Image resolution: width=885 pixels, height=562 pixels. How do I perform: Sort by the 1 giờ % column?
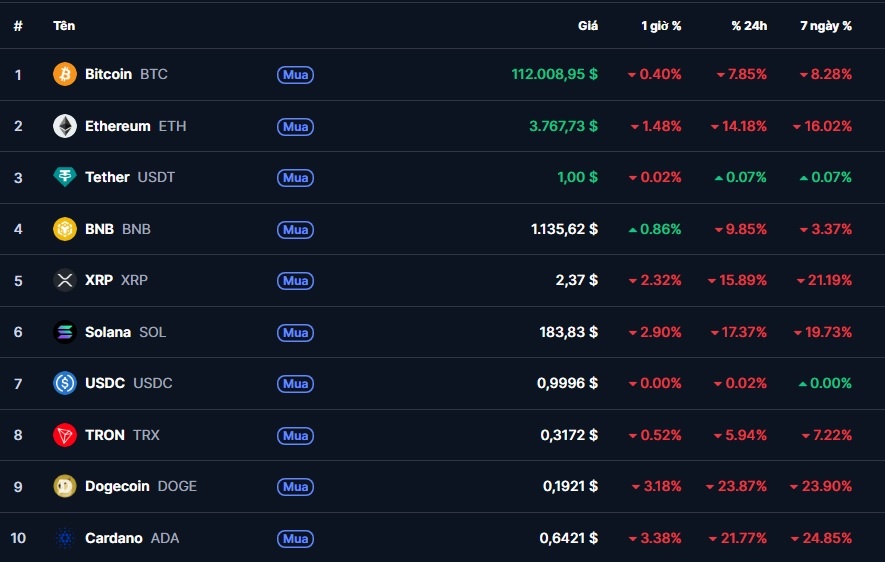(661, 26)
